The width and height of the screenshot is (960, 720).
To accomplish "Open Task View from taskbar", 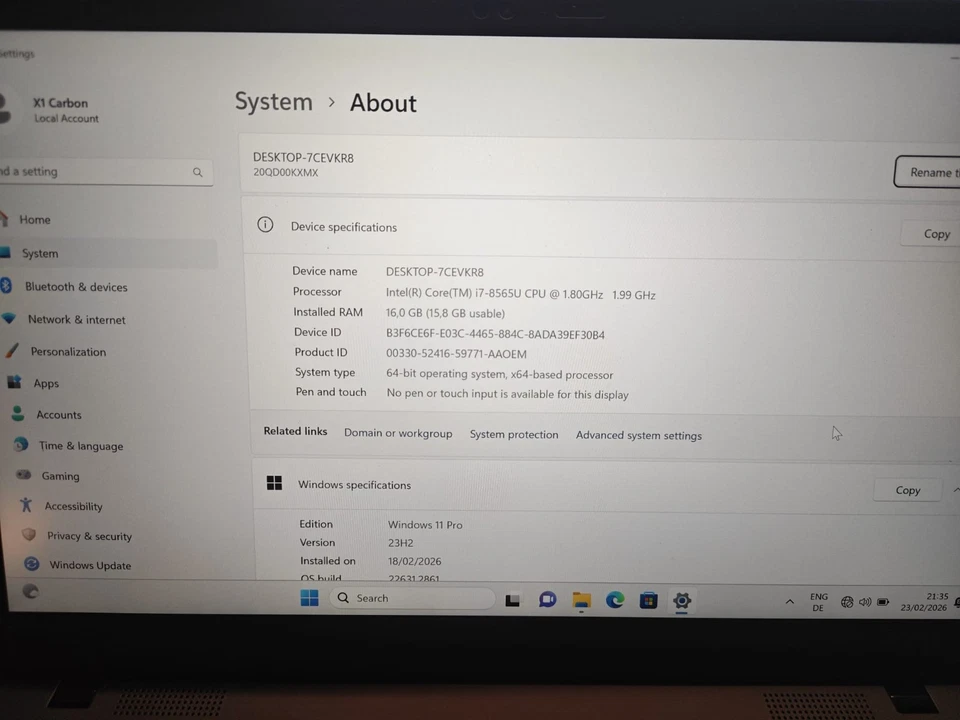I will 512,600.
